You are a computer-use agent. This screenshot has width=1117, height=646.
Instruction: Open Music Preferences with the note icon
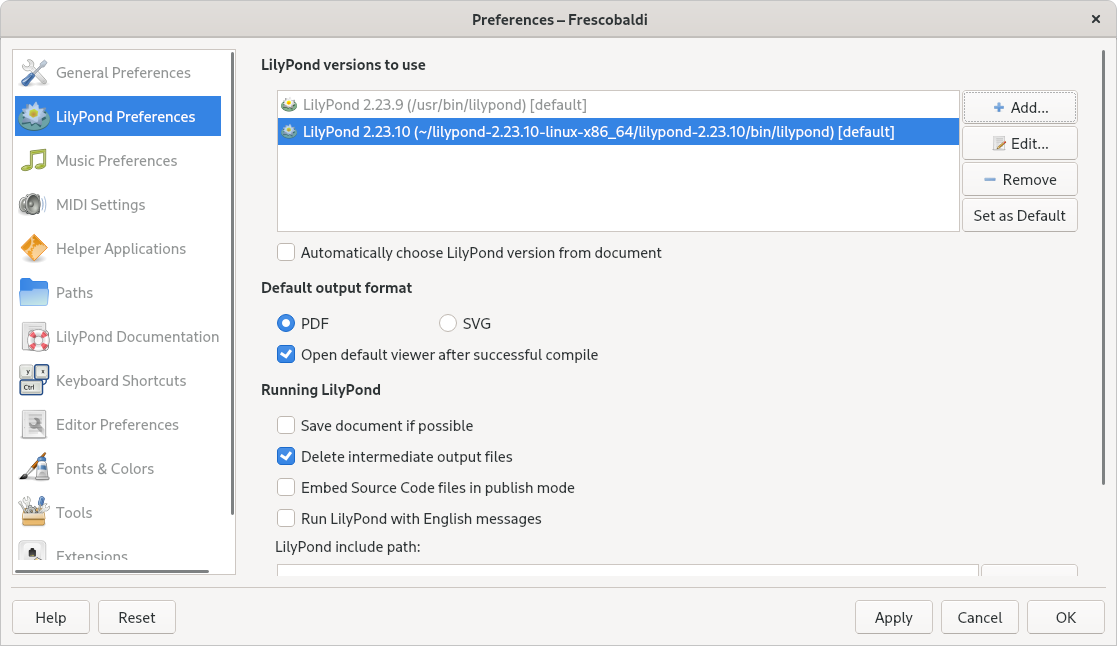click(x=33, y=160)
